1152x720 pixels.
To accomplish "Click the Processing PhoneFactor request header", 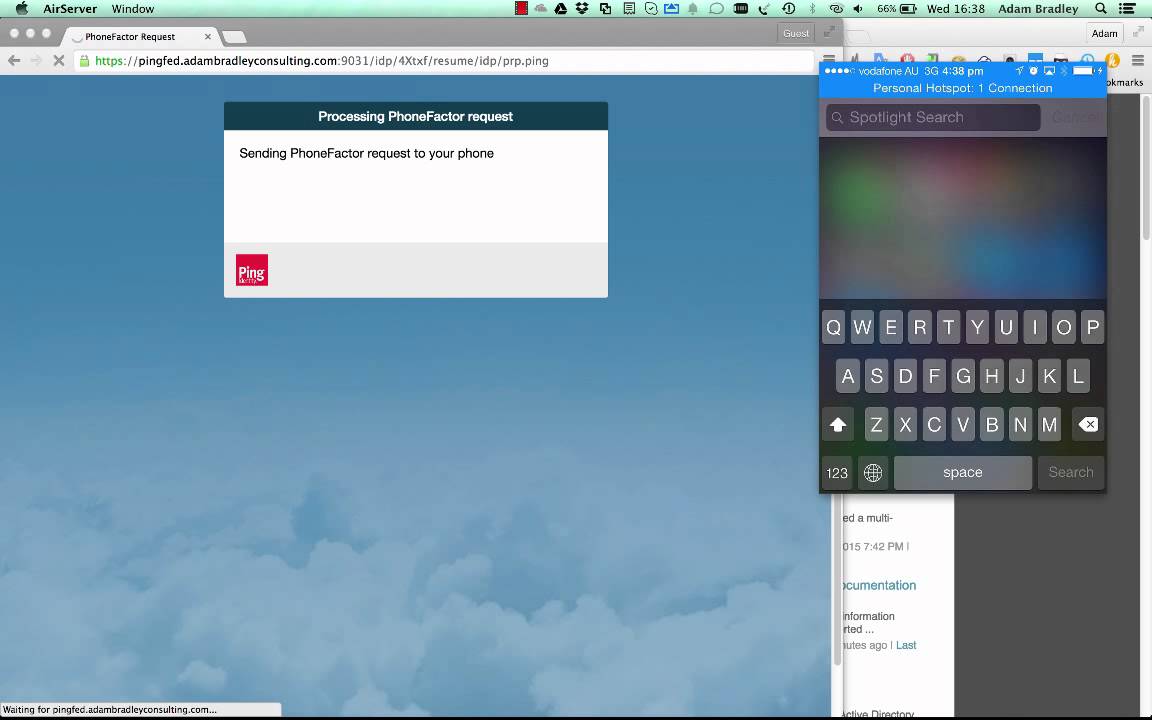I will tap(415, 116).
